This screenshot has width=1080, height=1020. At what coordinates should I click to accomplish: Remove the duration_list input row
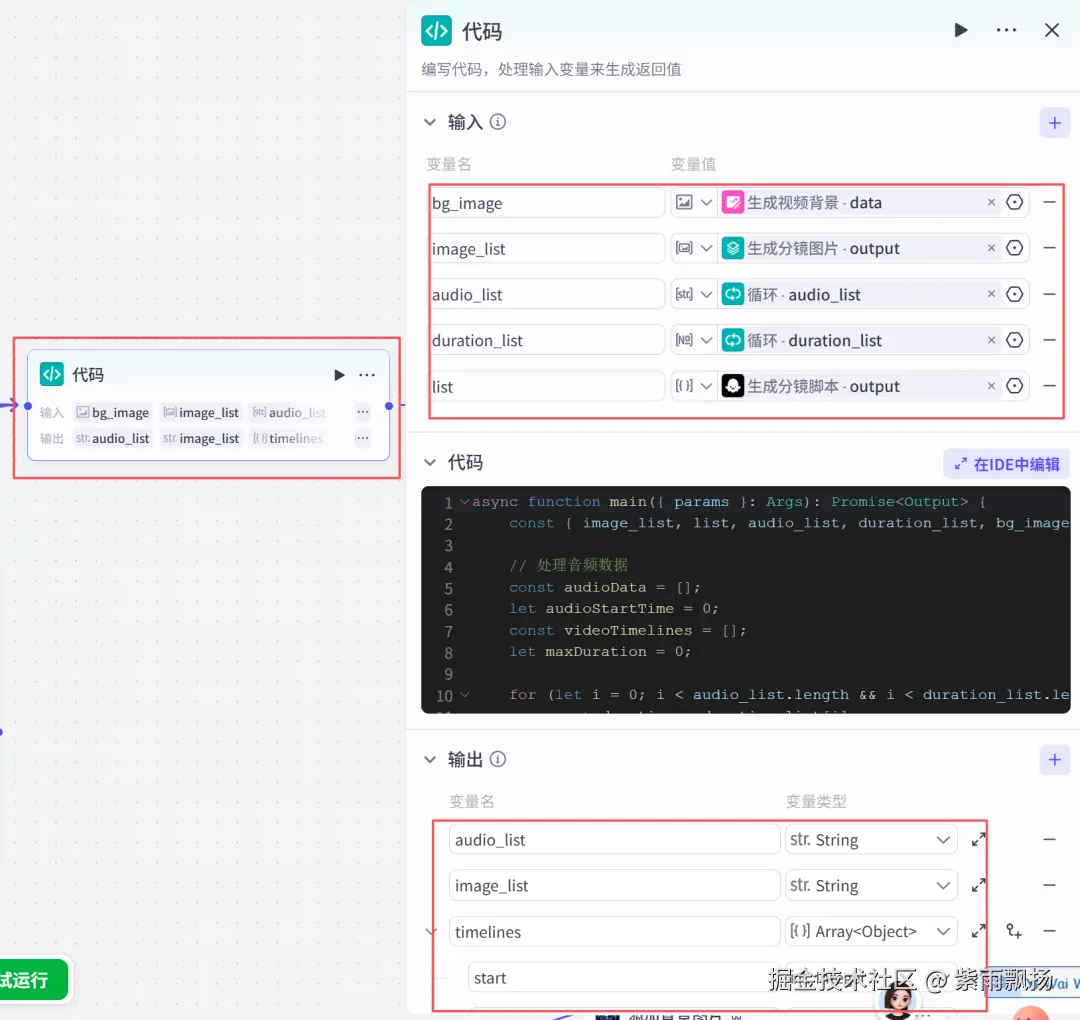pyautogui.click(x=1049, y=340)
